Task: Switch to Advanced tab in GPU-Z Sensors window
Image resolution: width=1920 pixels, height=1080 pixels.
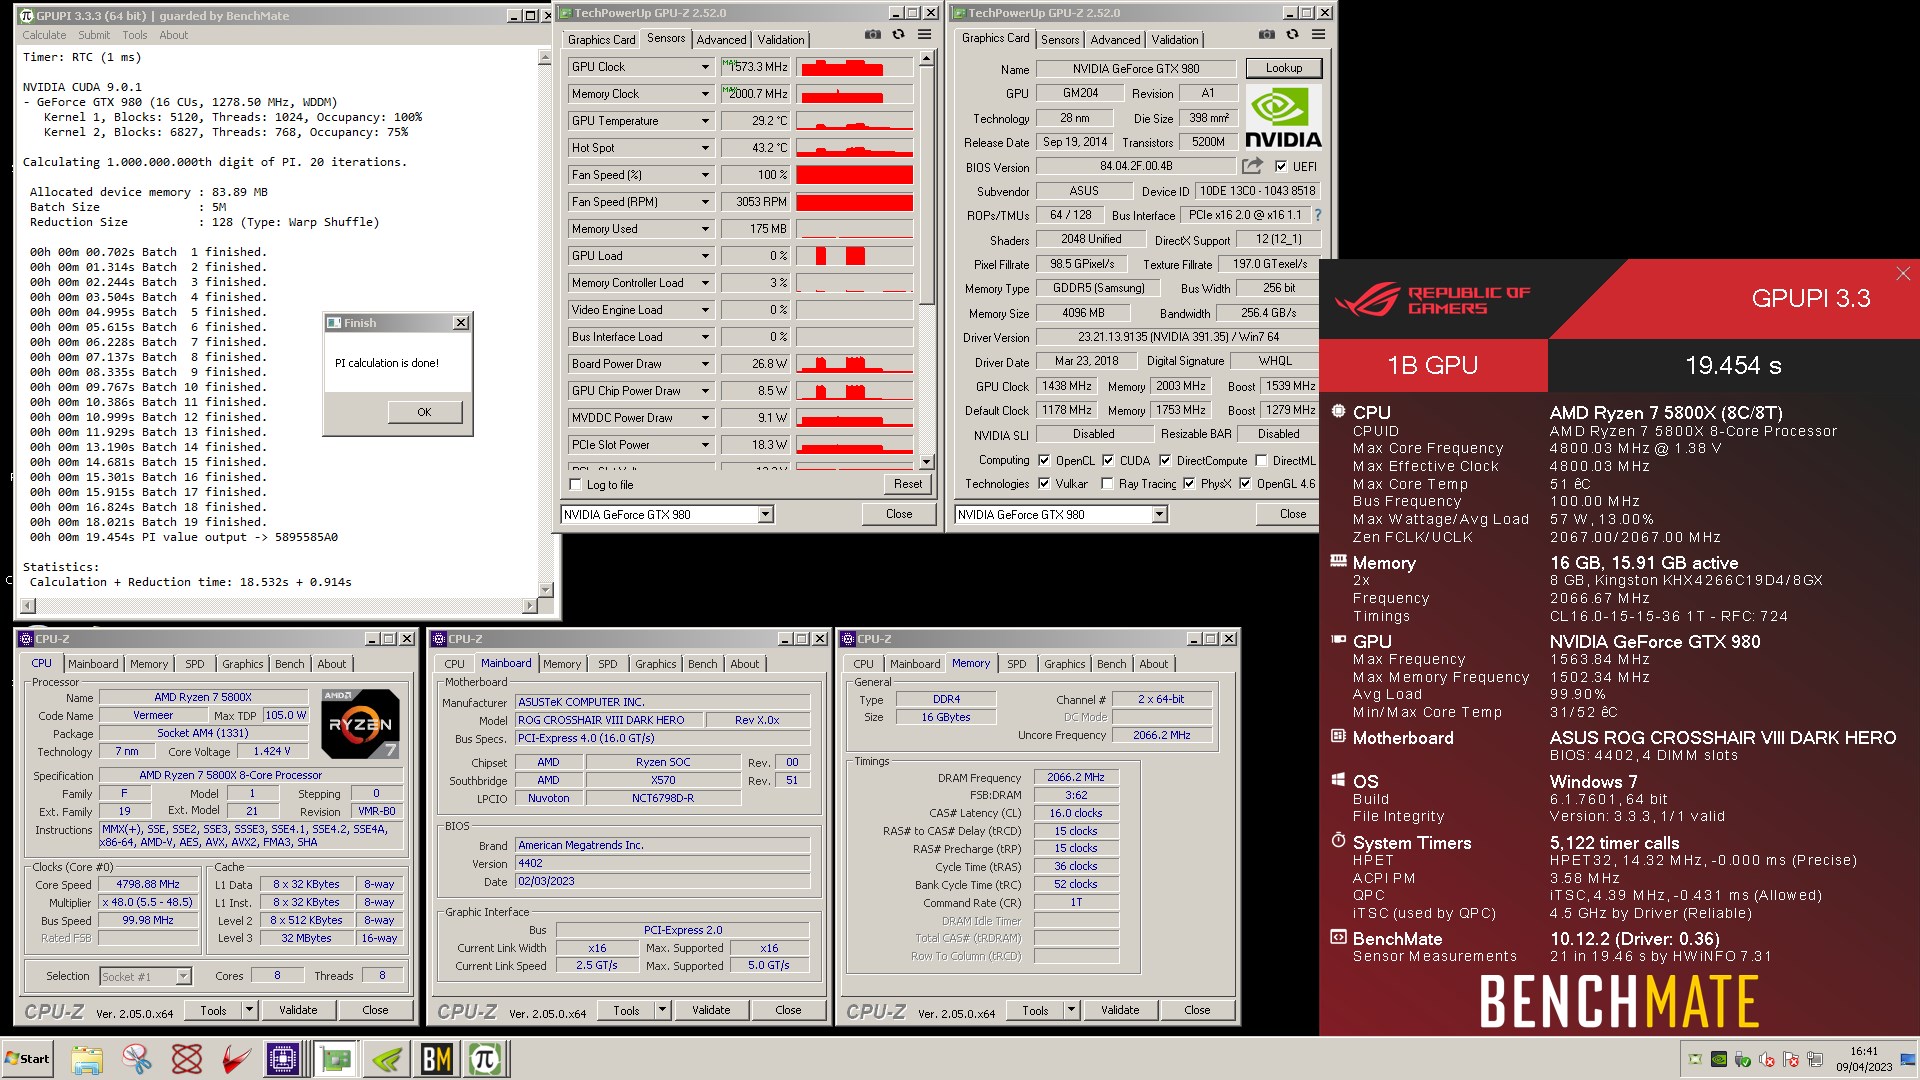Action: pos(721,40)
